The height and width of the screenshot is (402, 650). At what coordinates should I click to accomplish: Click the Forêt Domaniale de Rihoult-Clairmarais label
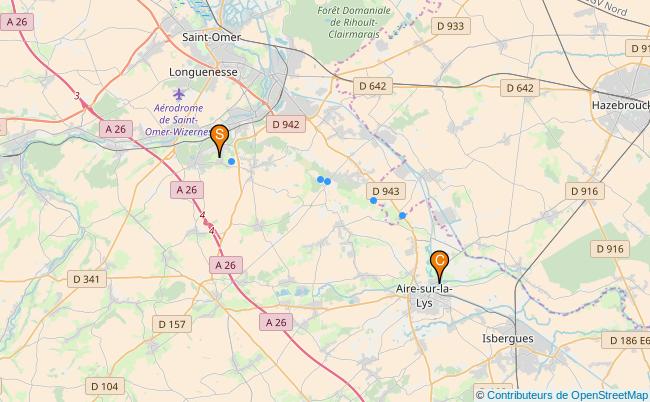354,22
